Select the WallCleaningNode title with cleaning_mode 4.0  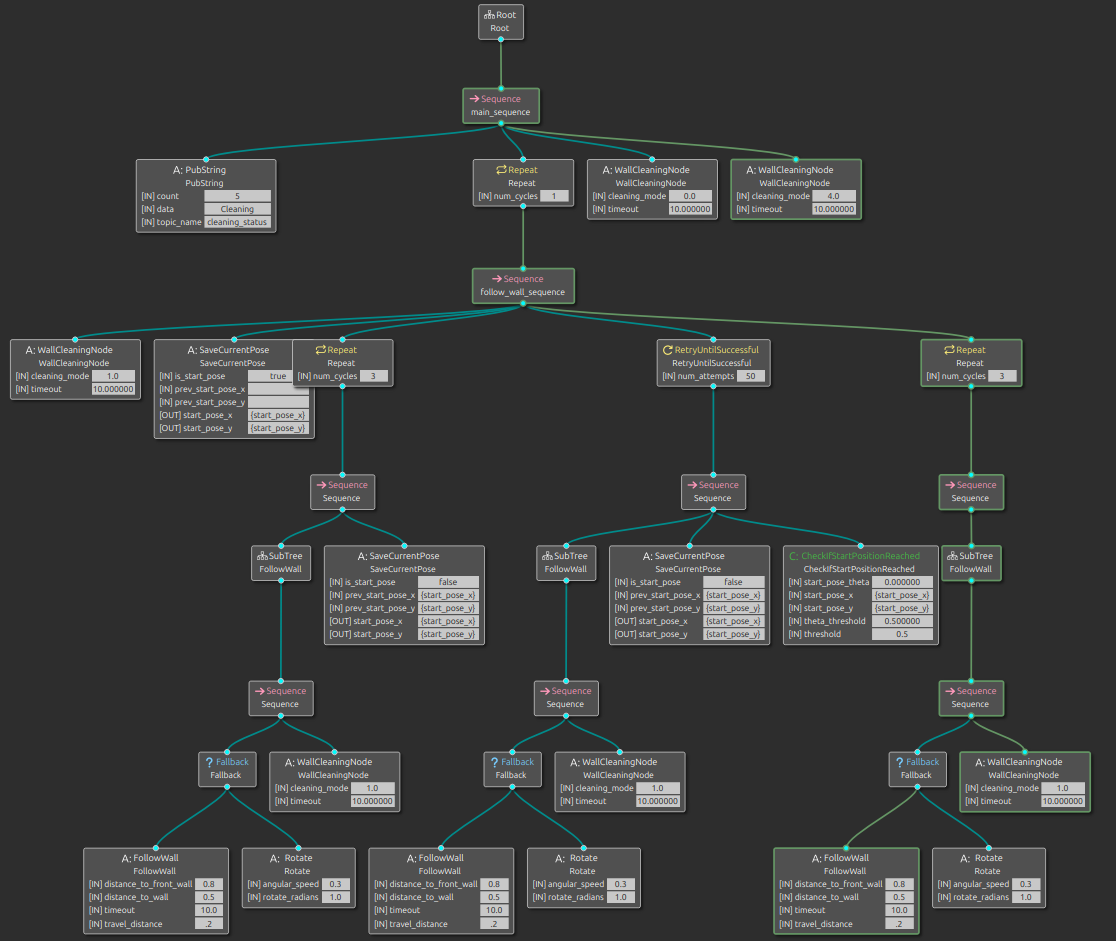point(794,170)
